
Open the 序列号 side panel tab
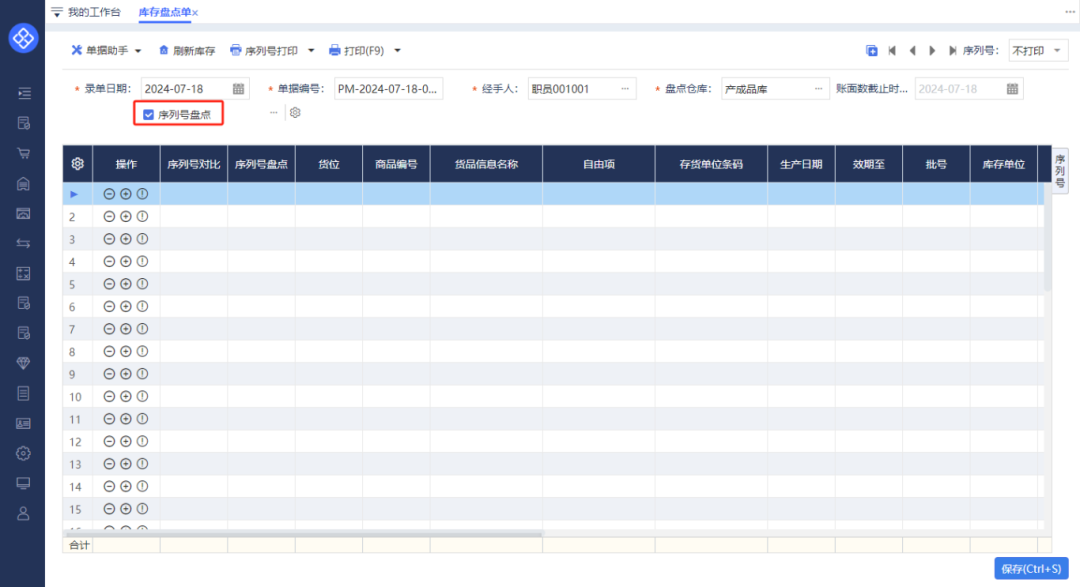point(1060,171)
